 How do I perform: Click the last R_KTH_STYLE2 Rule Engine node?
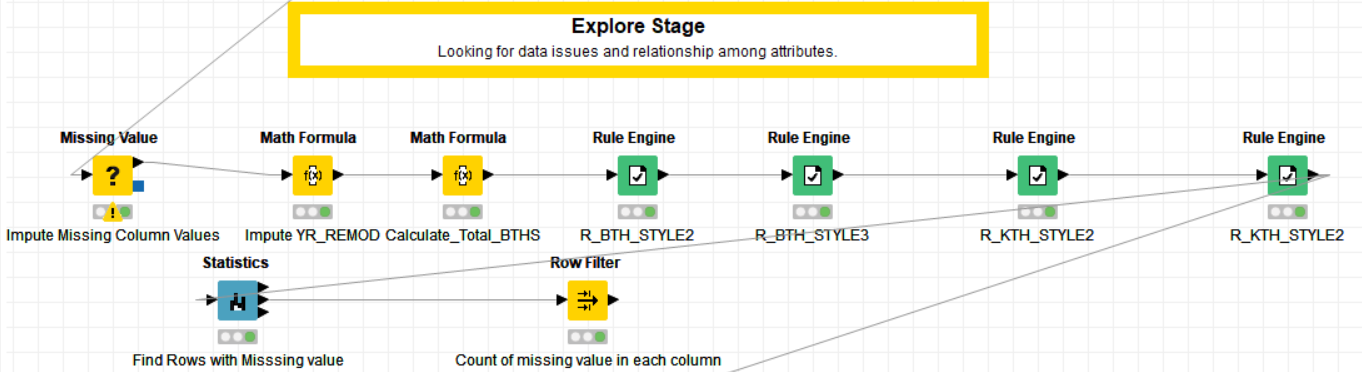pyautogui.click(x=1287, y=175)
